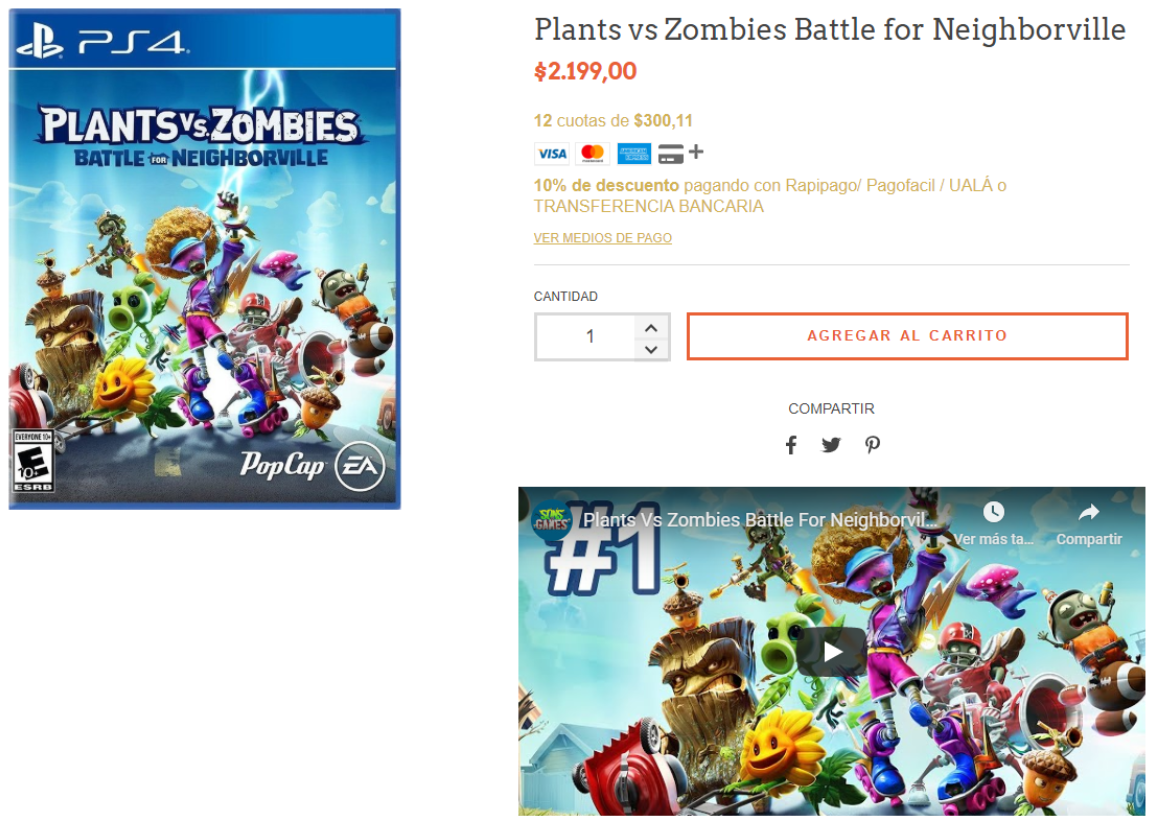The height and width of the screenshot is (819, 1154).
Task: Increase quantity with up arrow
Action: click(651, 328)
